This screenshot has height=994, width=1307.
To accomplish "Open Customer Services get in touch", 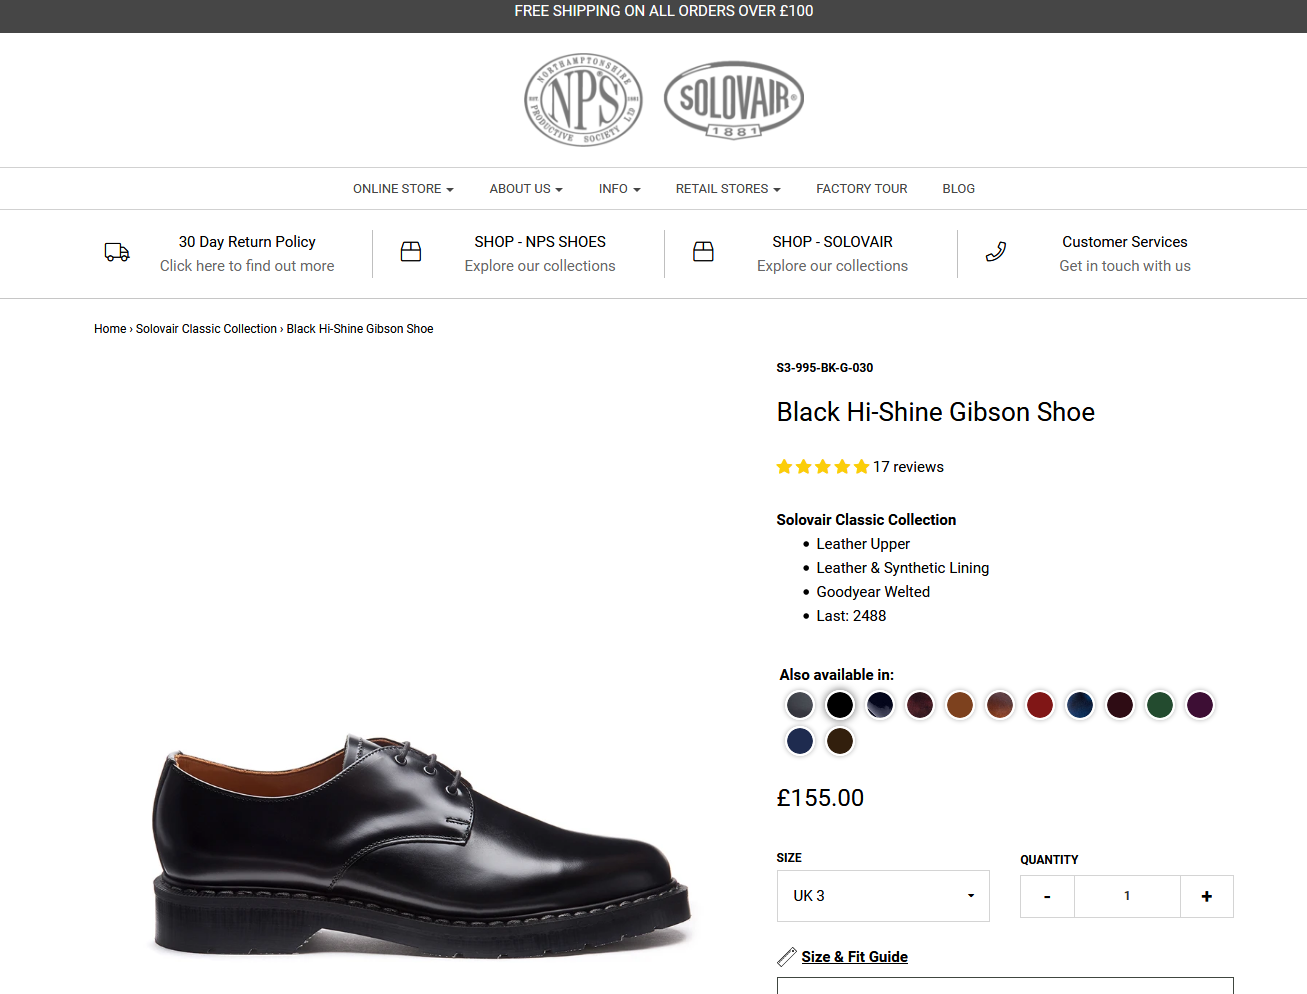I will point(1125,254).
